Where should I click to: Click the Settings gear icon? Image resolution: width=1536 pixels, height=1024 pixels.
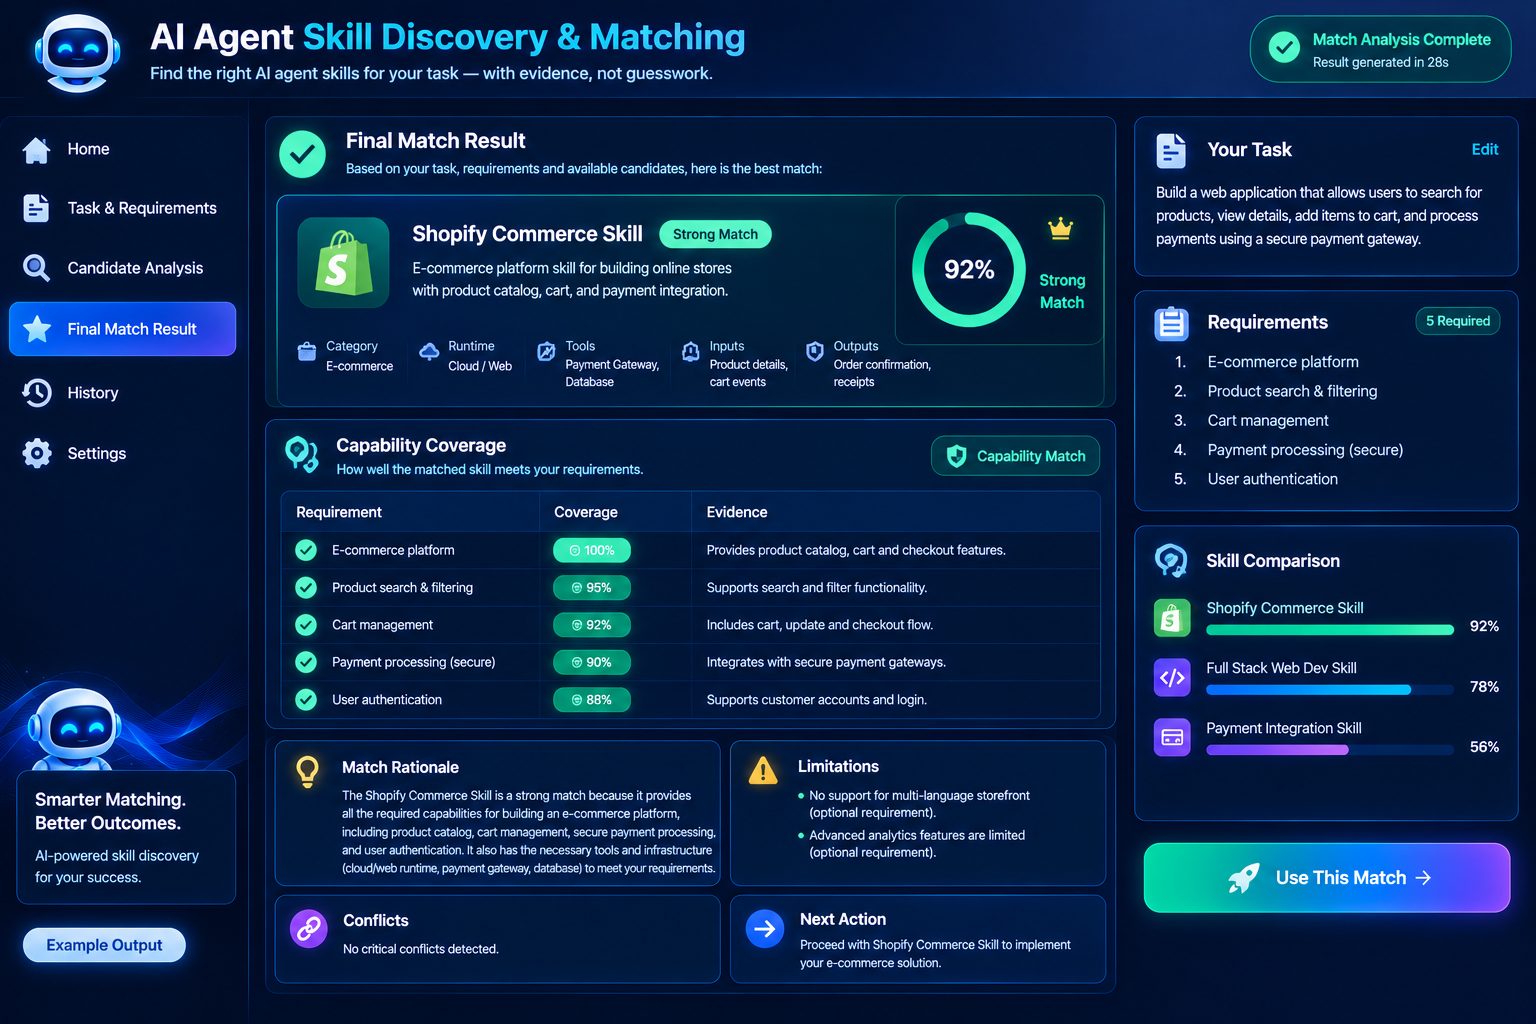pyautogui.click(x=37, y=453)
